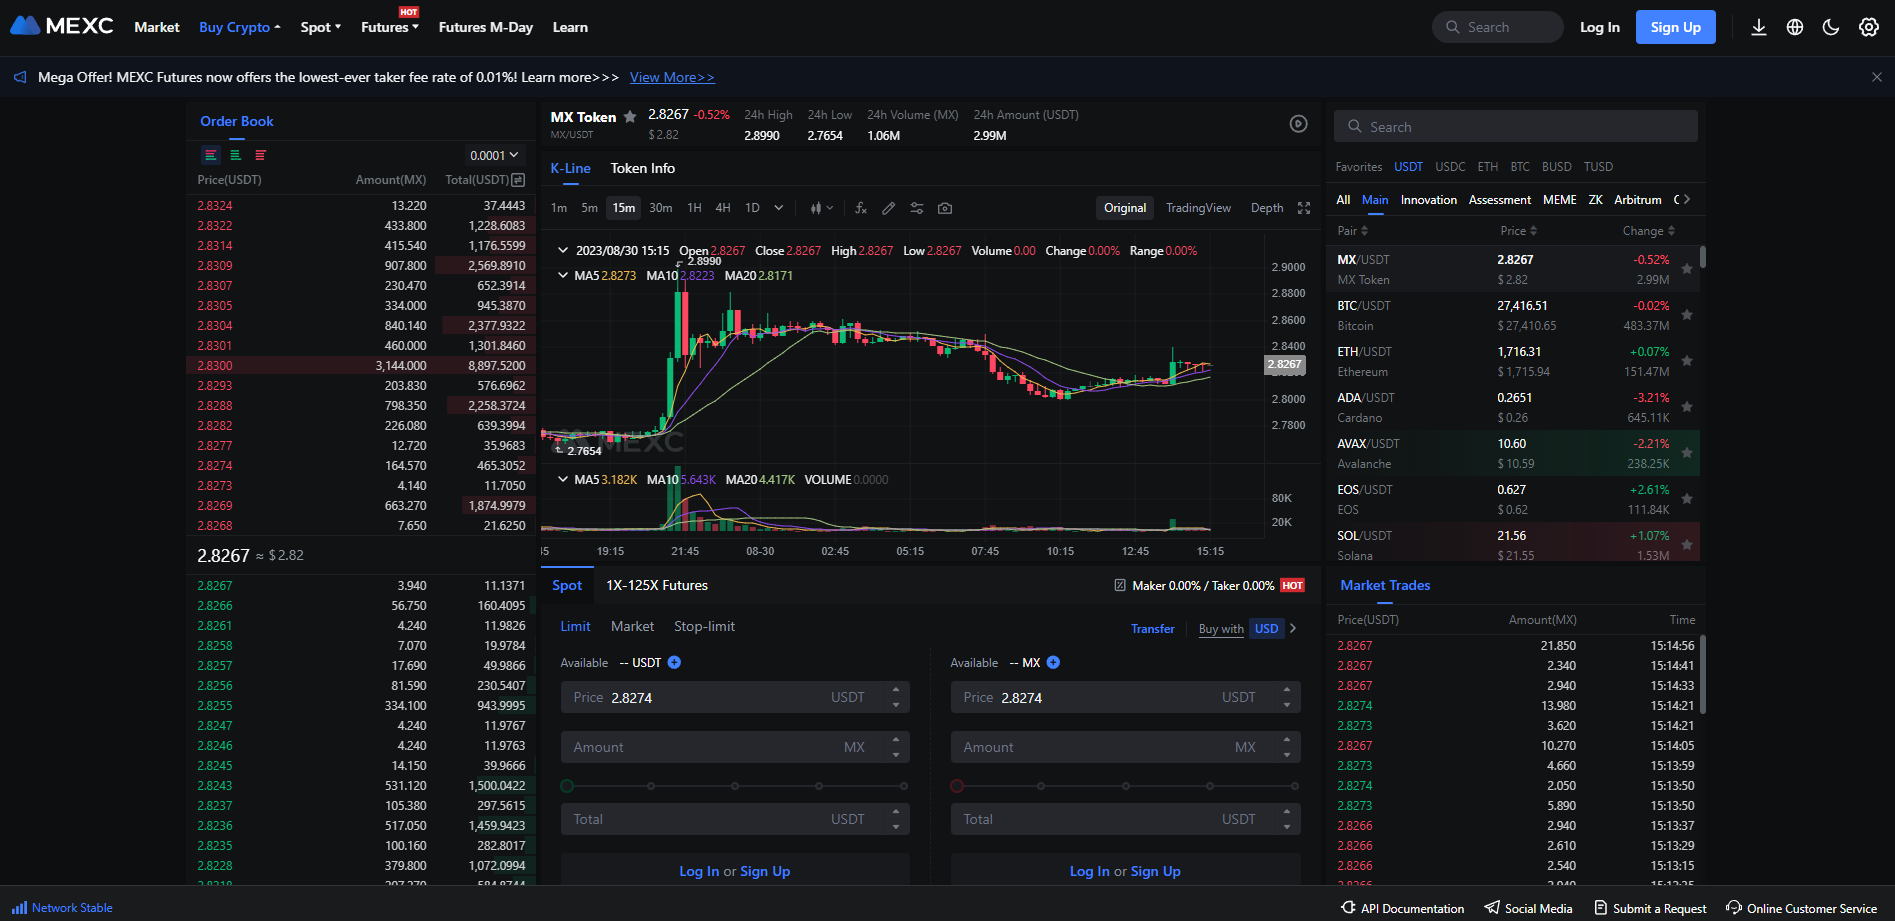Favorite the SOL/USDT pair star
1895x921 pixels.
click(x=1687, y=545)
